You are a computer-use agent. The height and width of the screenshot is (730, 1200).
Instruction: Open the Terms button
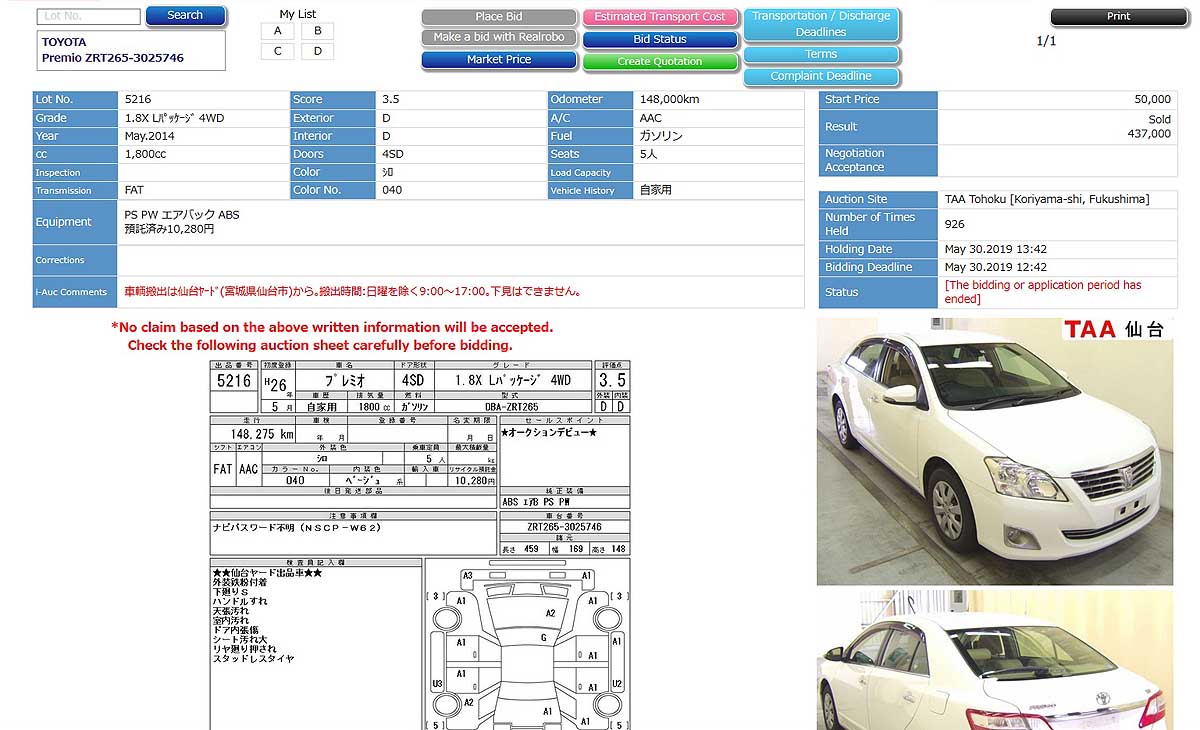click(821, 55)
